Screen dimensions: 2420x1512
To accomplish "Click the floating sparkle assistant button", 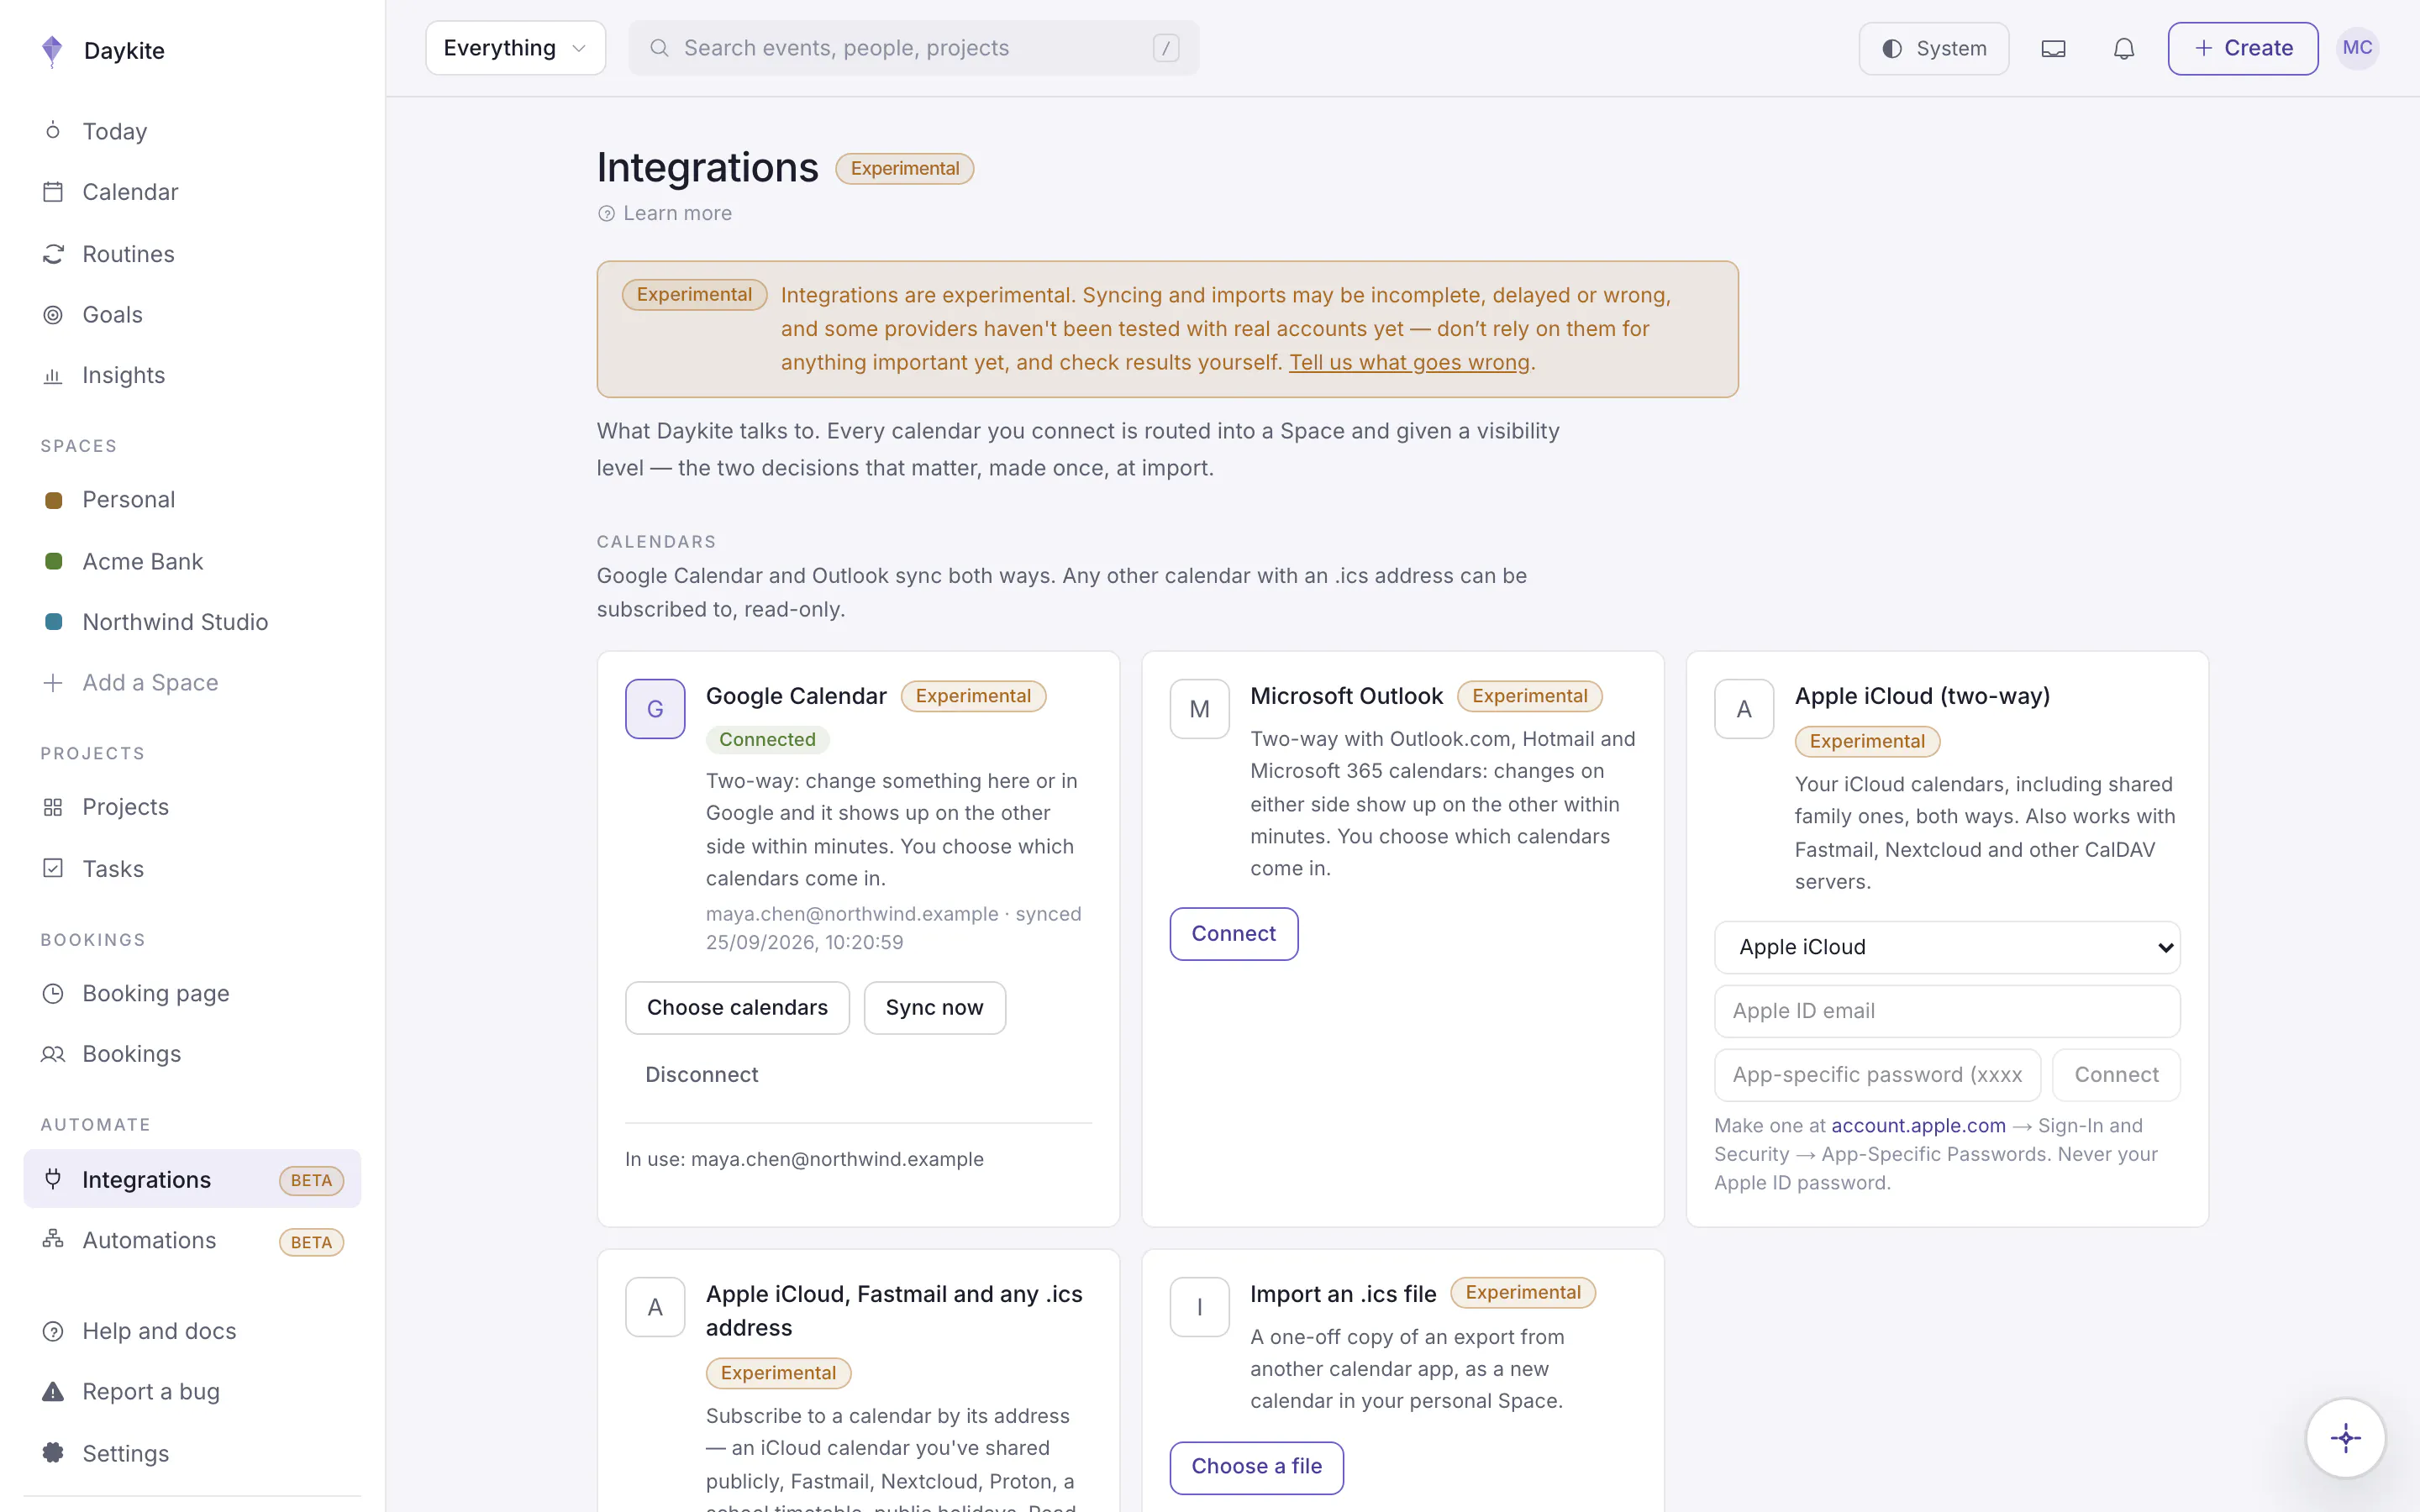I will pos(2345,1438).
